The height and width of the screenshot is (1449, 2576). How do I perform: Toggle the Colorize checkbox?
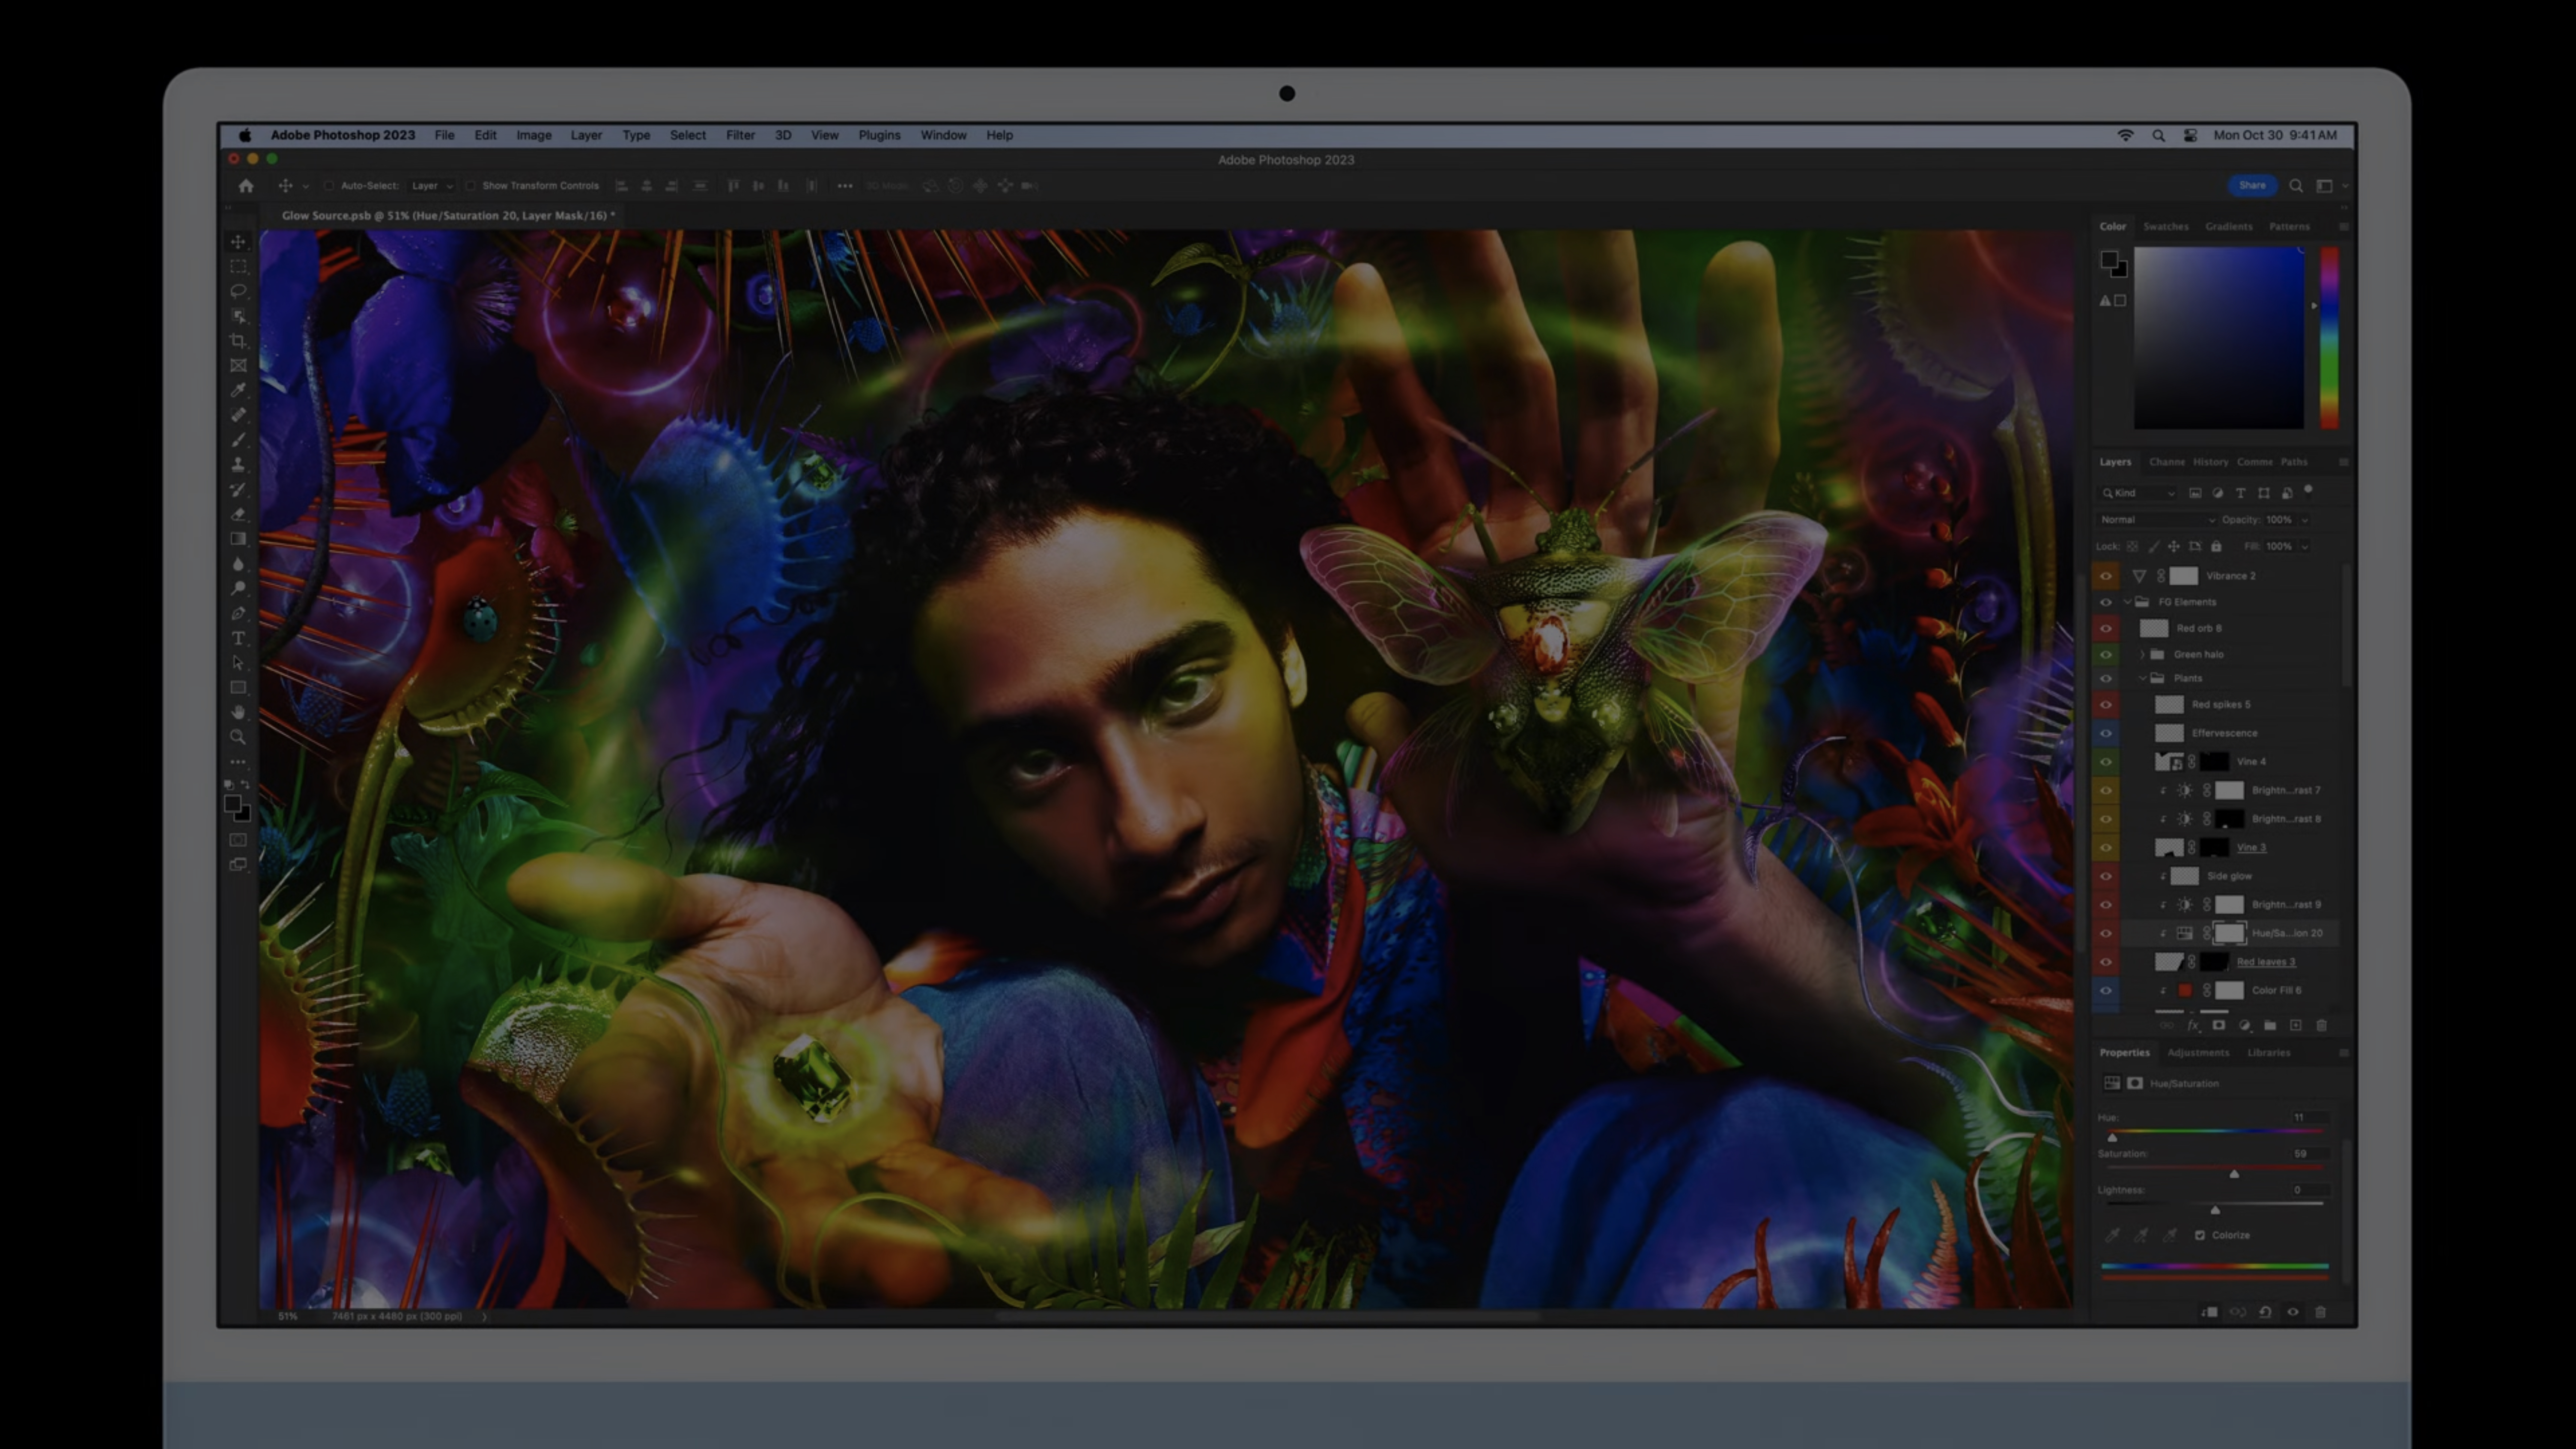[x=2200, y=1235]
